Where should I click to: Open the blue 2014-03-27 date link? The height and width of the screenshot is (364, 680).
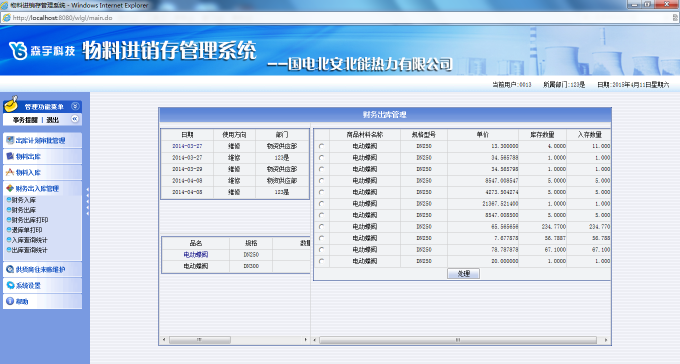coord(187,146)
